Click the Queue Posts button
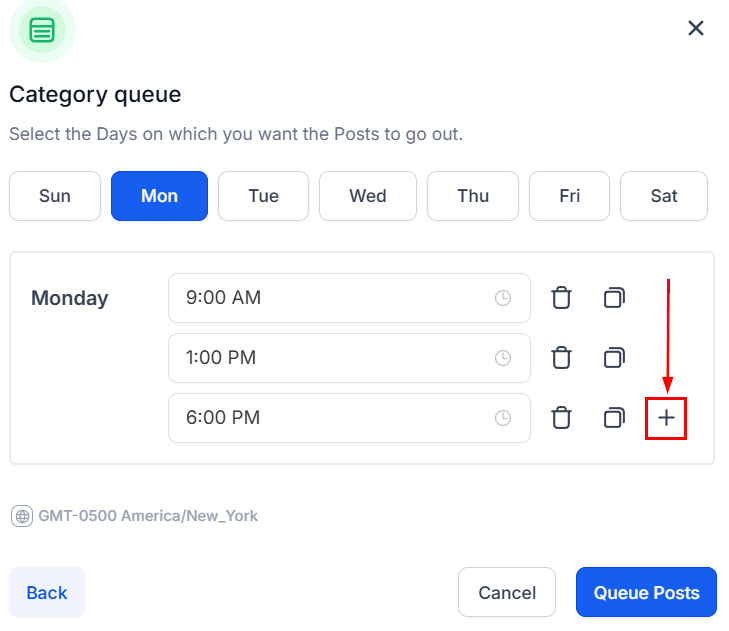Image resolution: width=729 pixels, height=631 pixels. point(646,592)
